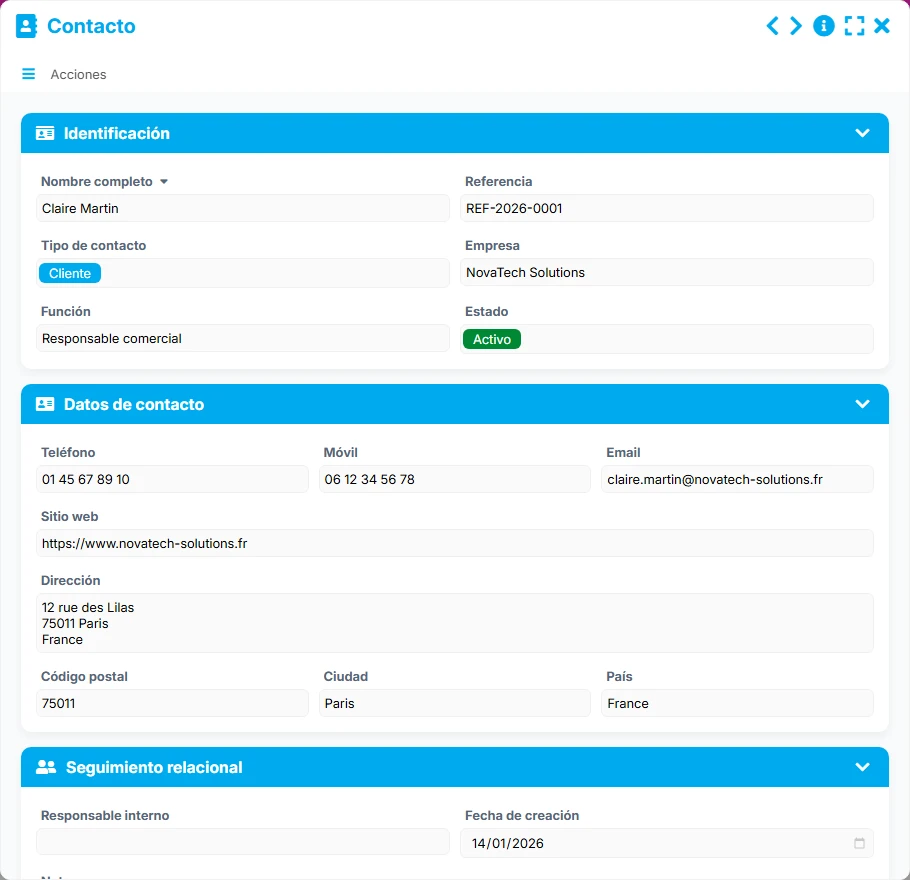This screenshot has height=880, width=910.
Task: Edit the Teléfono field 01 45 67 89 10
Action: (x=172, y=479)
